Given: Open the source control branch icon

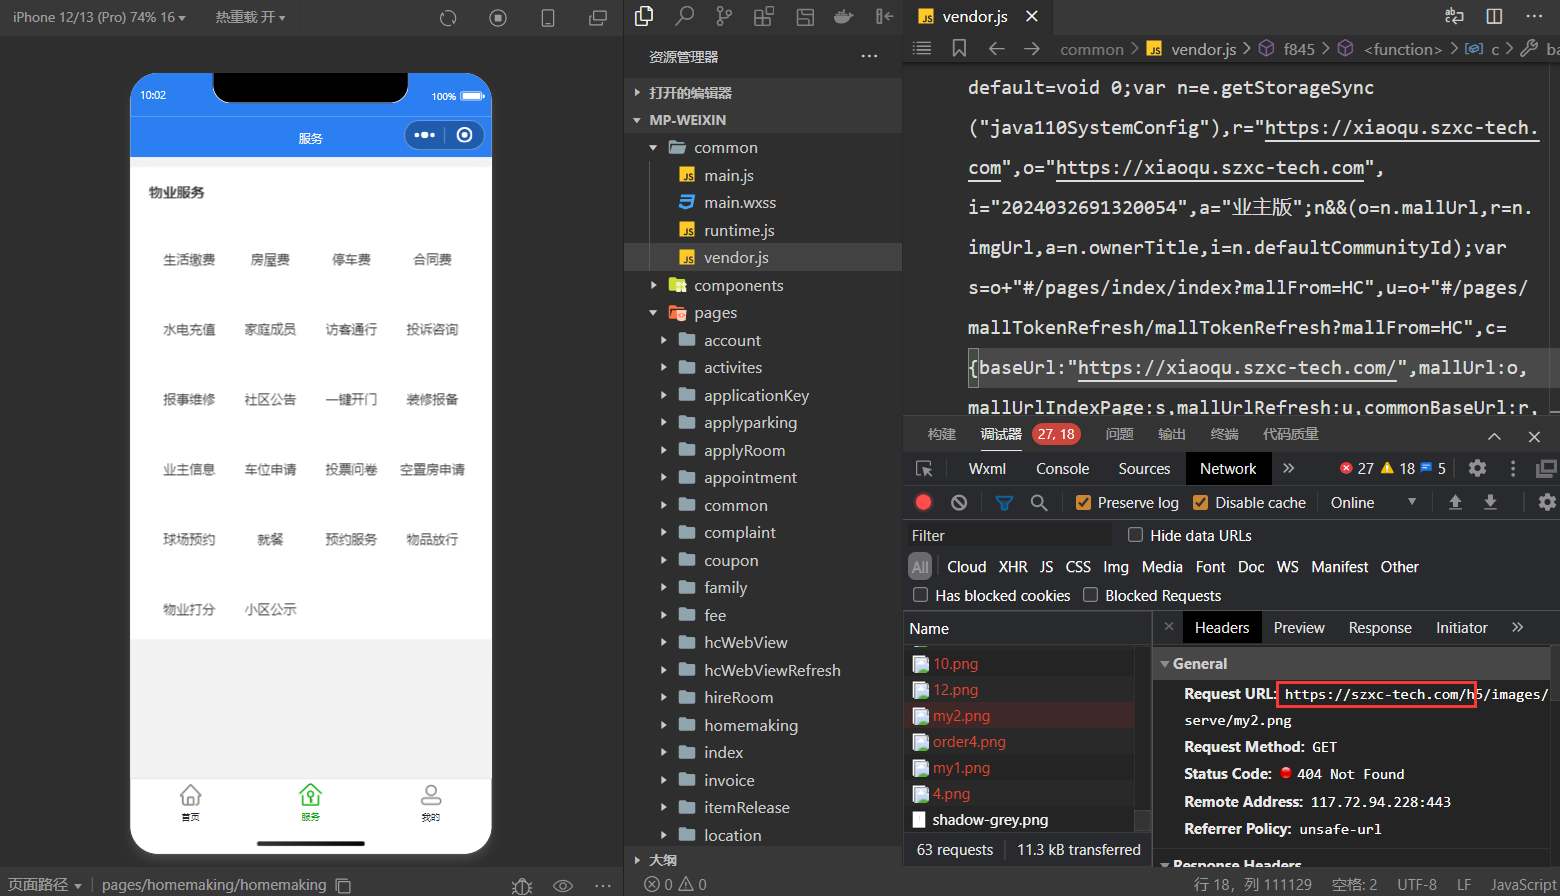Looking at the screenshot, I should click(724, 16).
